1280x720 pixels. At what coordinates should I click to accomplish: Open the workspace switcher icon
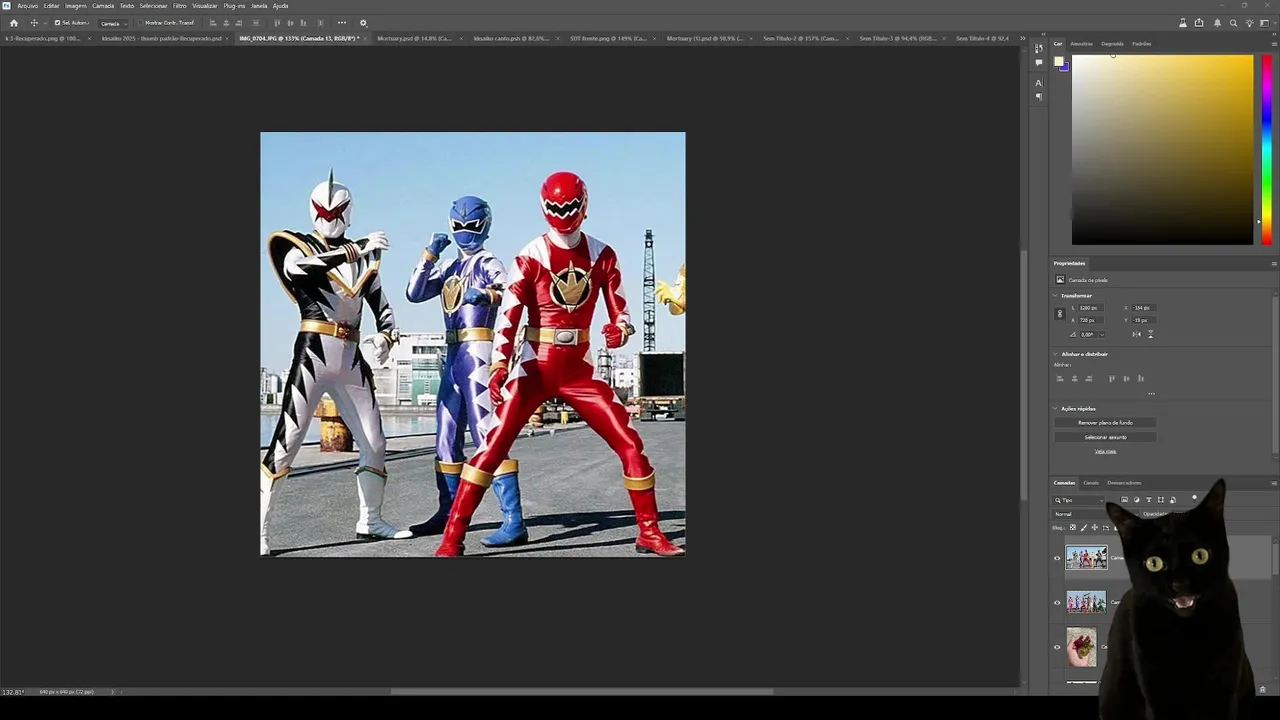(x=1264, y=23)
